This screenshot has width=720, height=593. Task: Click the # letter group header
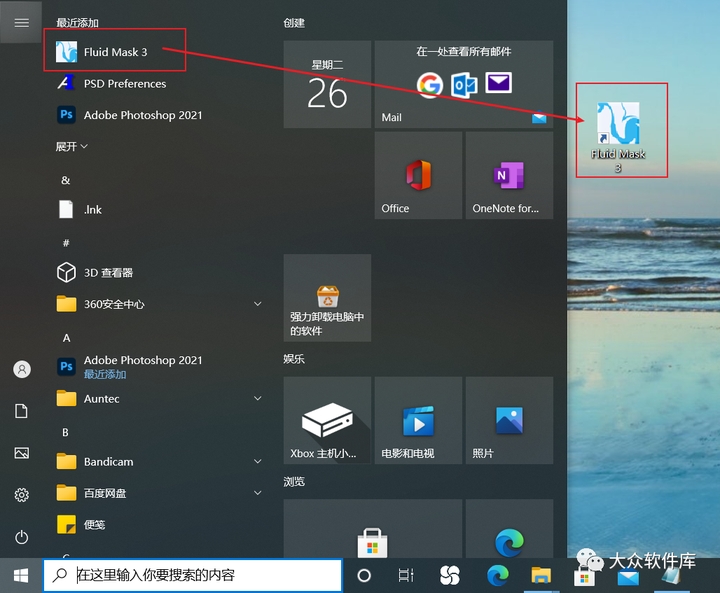pos(66,243)
